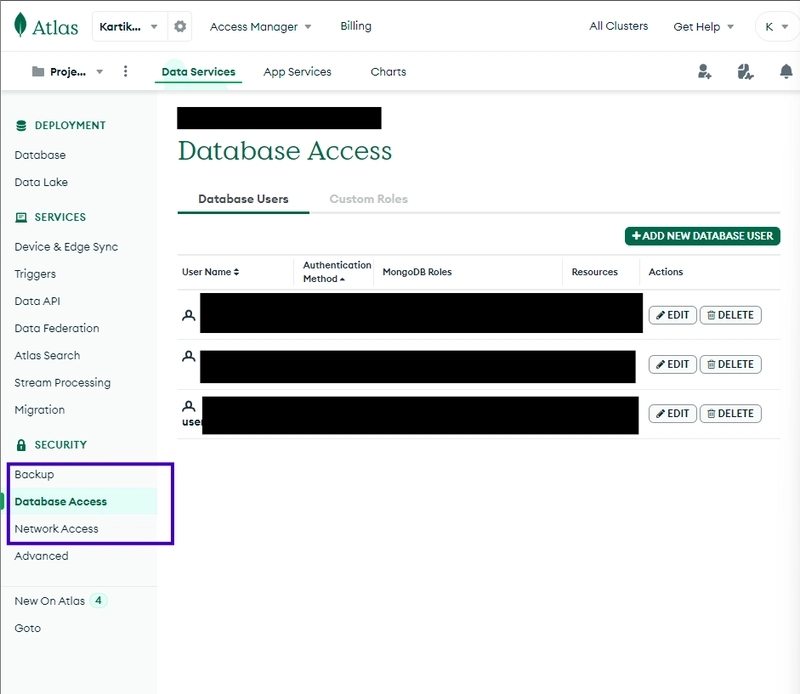
Task: Click the project folder icon
Action: click(38, 71)
